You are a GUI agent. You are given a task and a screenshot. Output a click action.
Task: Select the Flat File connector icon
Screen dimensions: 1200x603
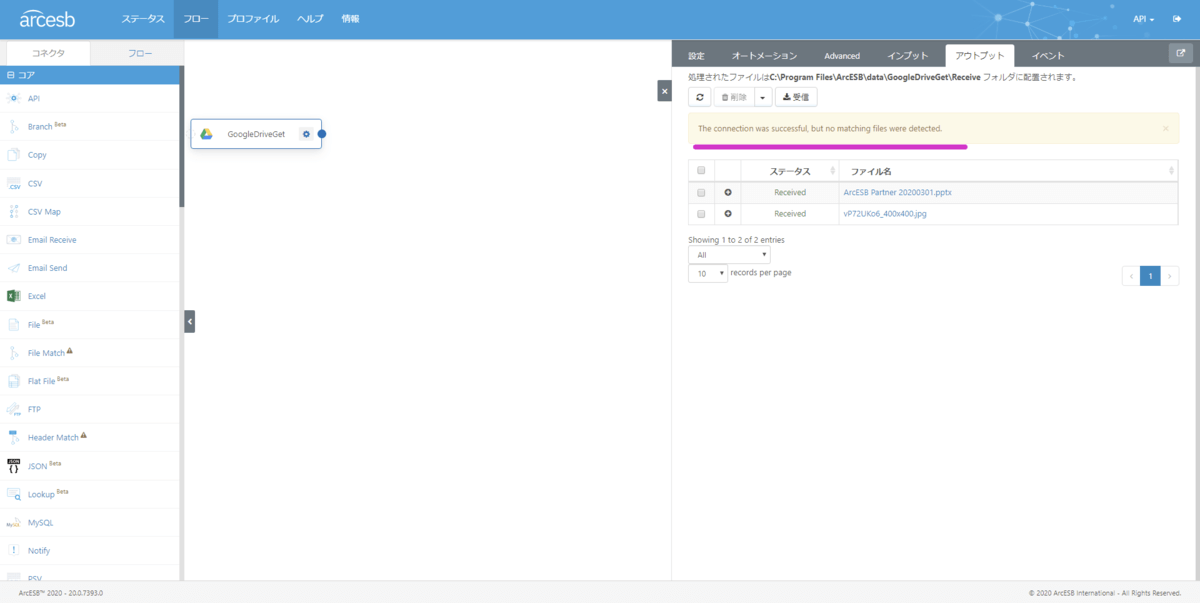(14, 381)
